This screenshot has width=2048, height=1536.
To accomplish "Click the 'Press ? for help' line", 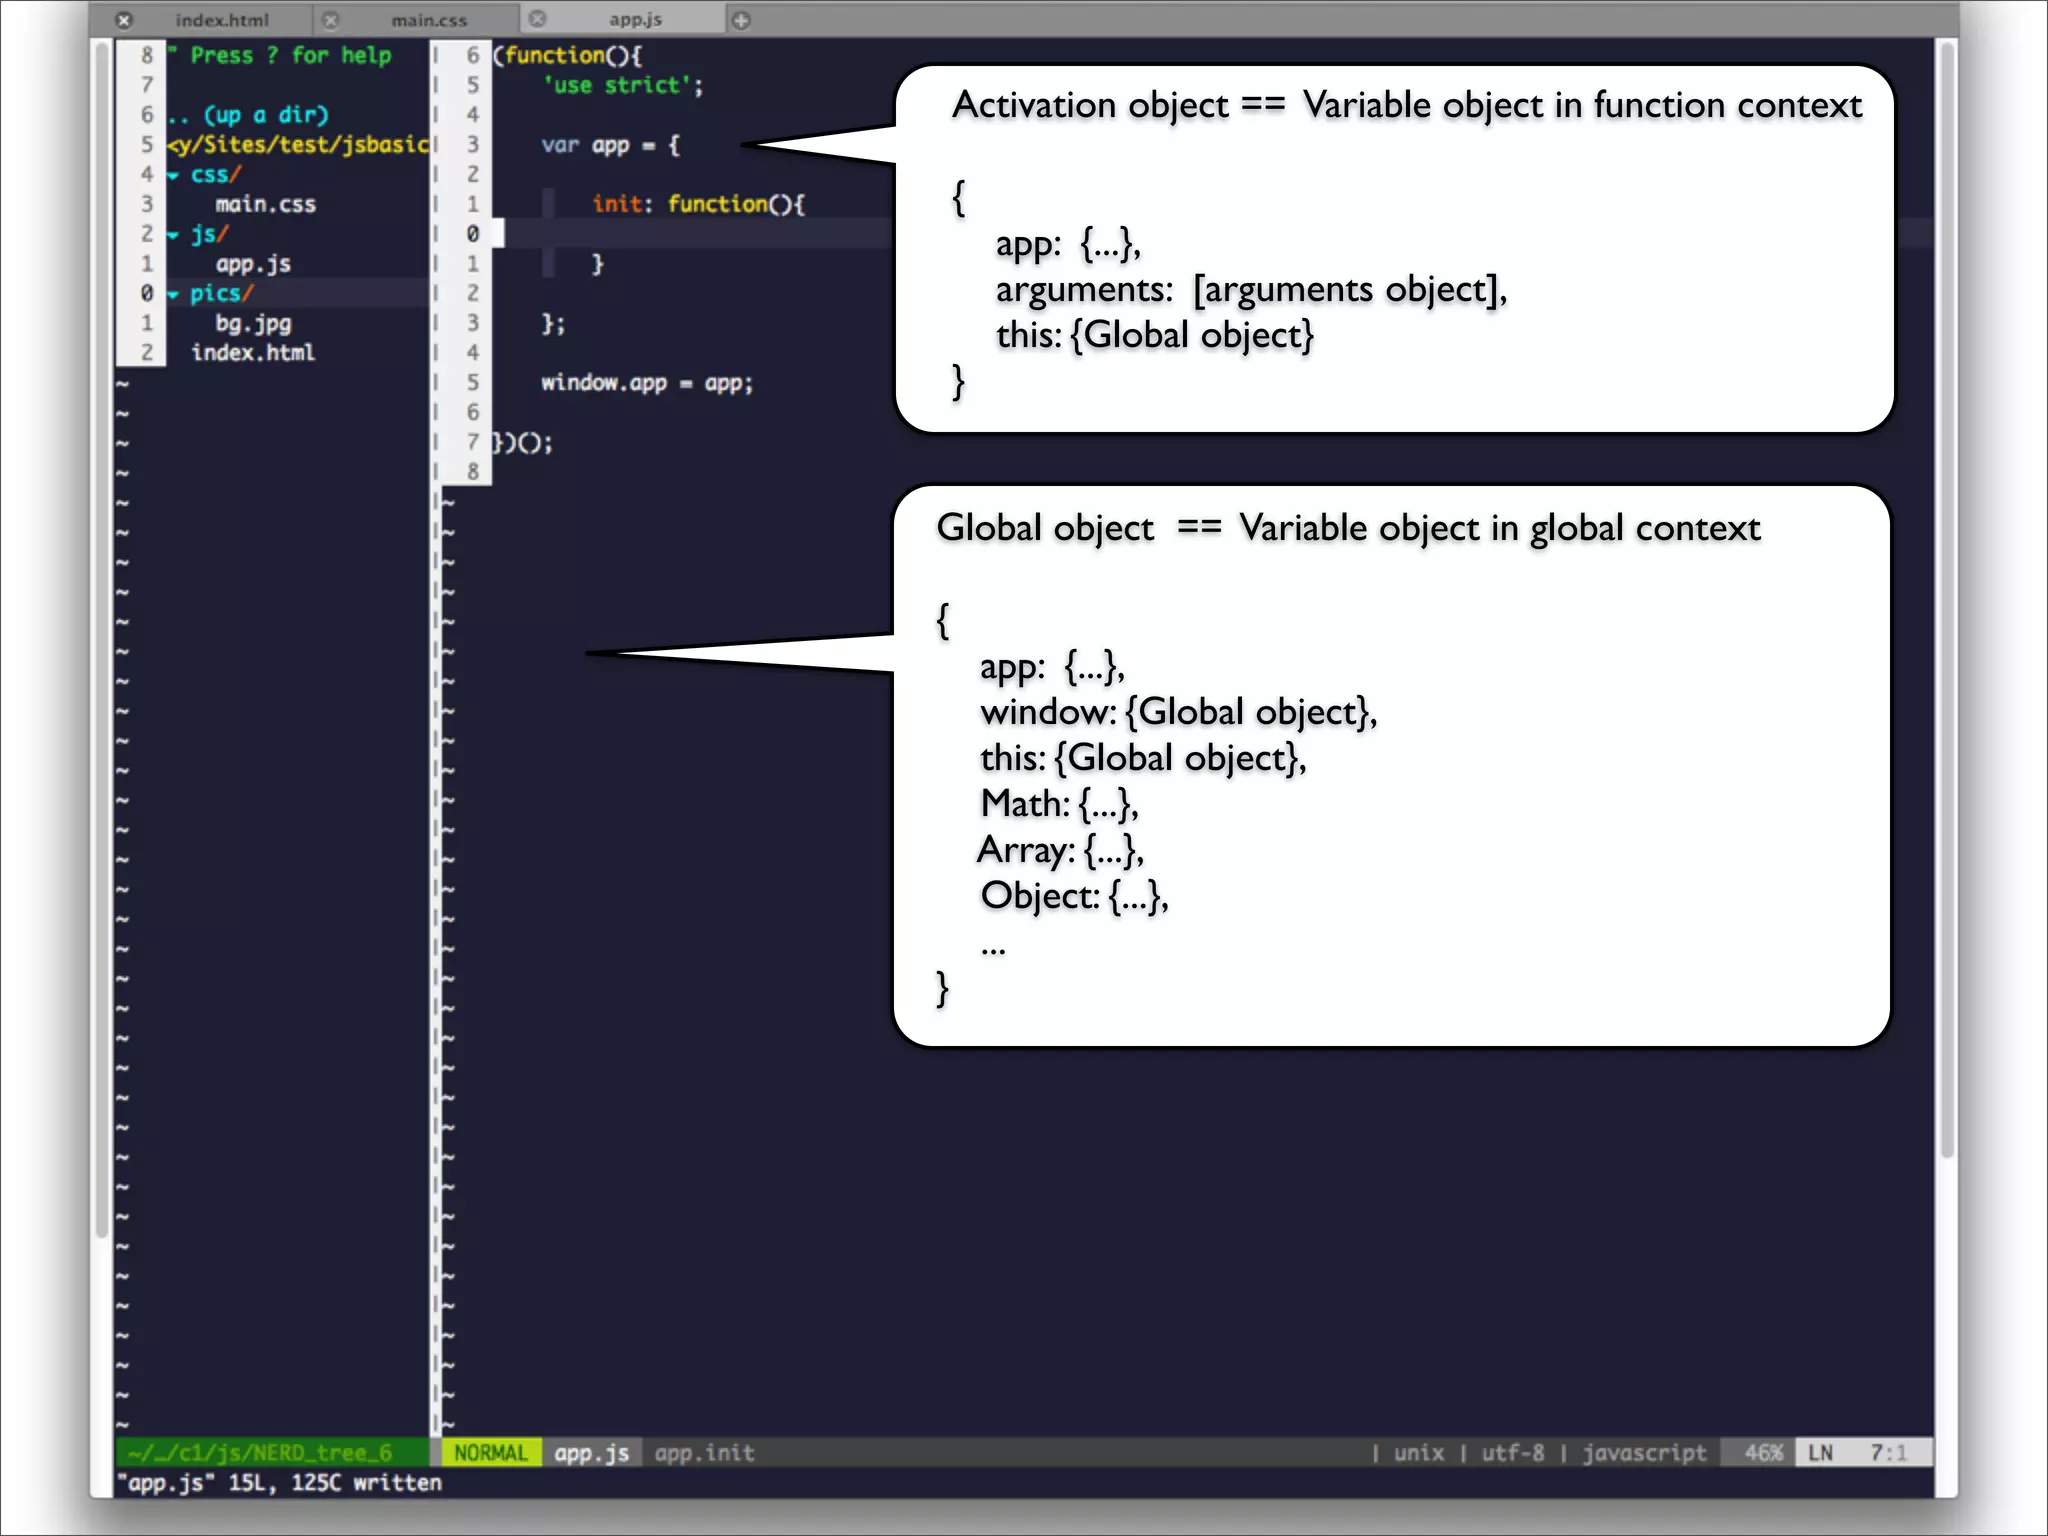I will click(279, 55).
